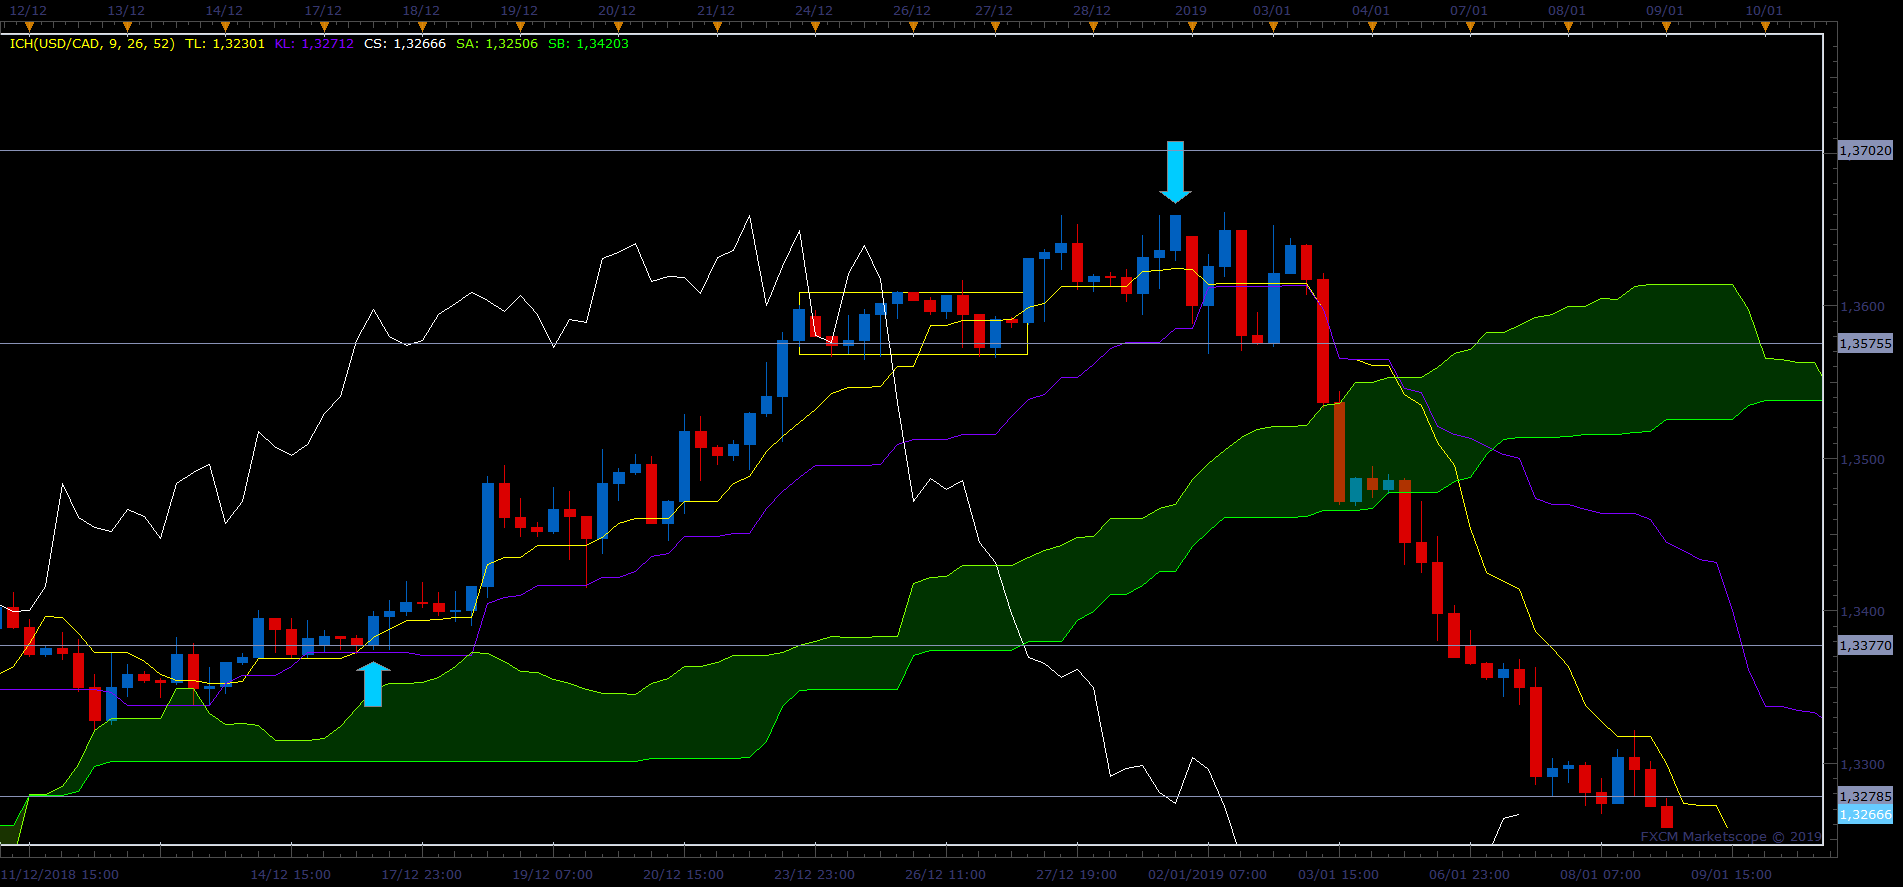Select the yellow TL value in the legend

click(225, 44)
